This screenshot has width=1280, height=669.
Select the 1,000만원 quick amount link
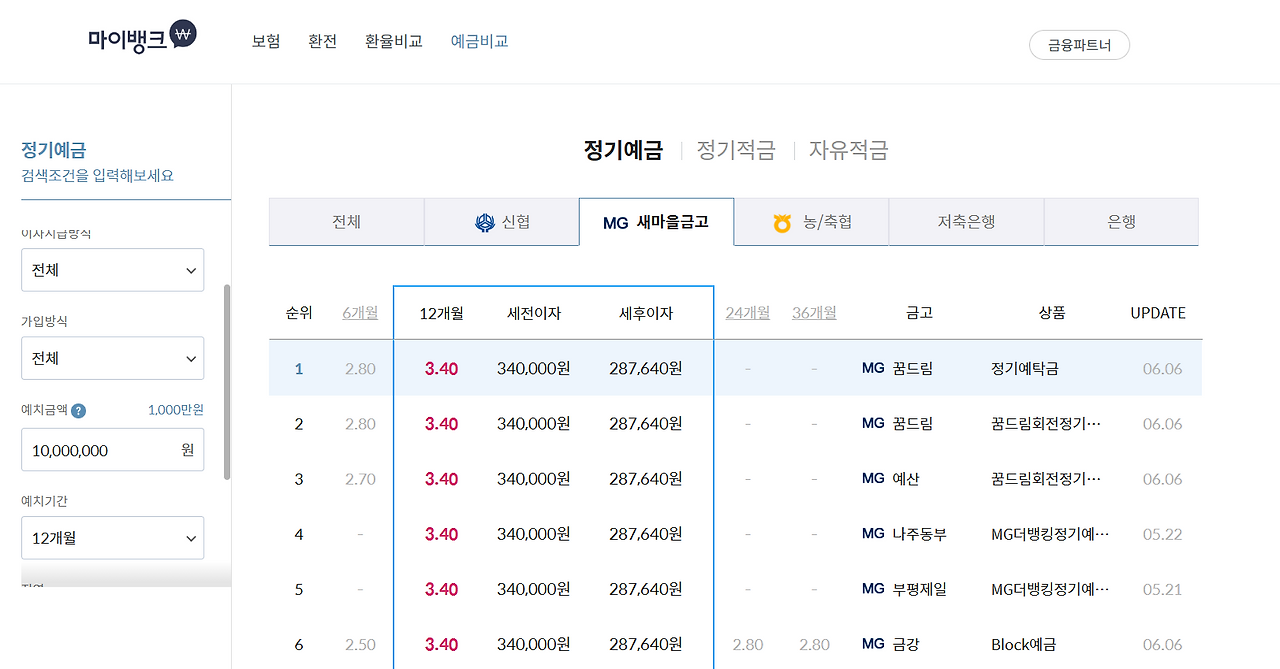click(x=176, y=410)
